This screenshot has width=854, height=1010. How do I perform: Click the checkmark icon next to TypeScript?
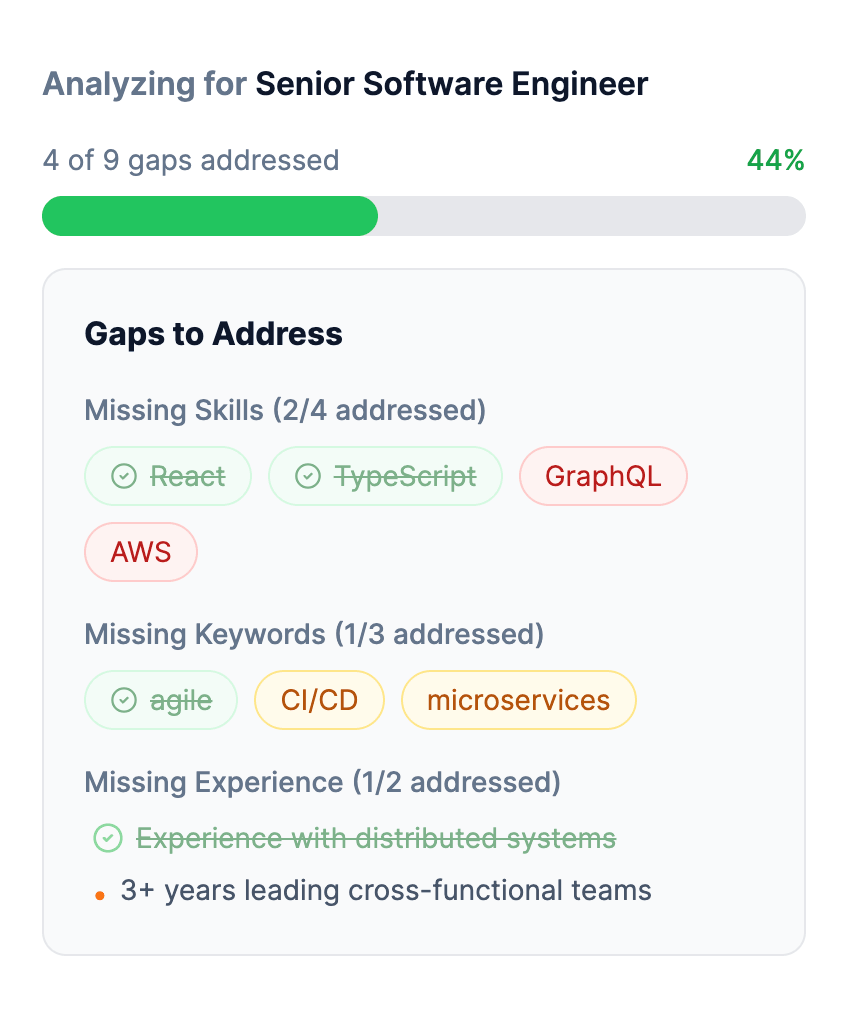tap(307, 476)
